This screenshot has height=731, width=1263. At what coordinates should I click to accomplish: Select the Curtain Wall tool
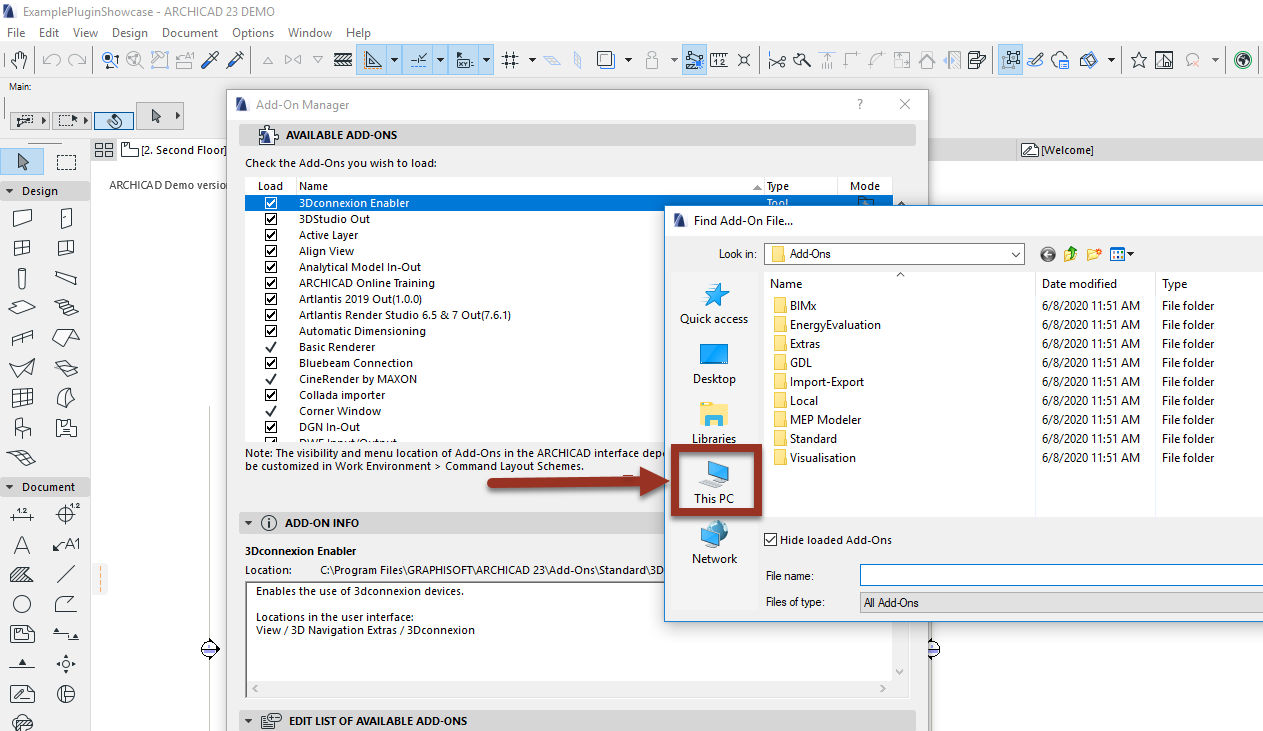[22, 398]
